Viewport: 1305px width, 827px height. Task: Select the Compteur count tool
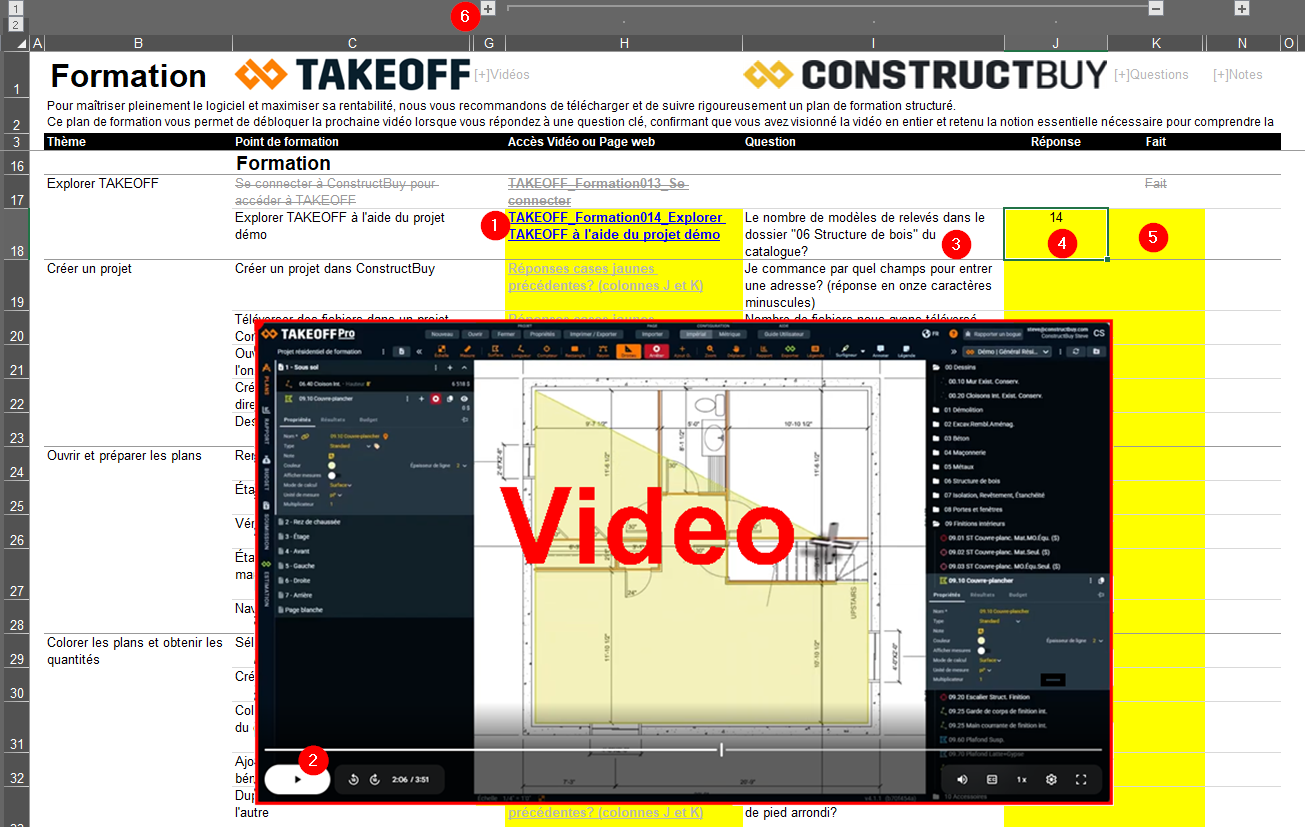coord(547,352)
